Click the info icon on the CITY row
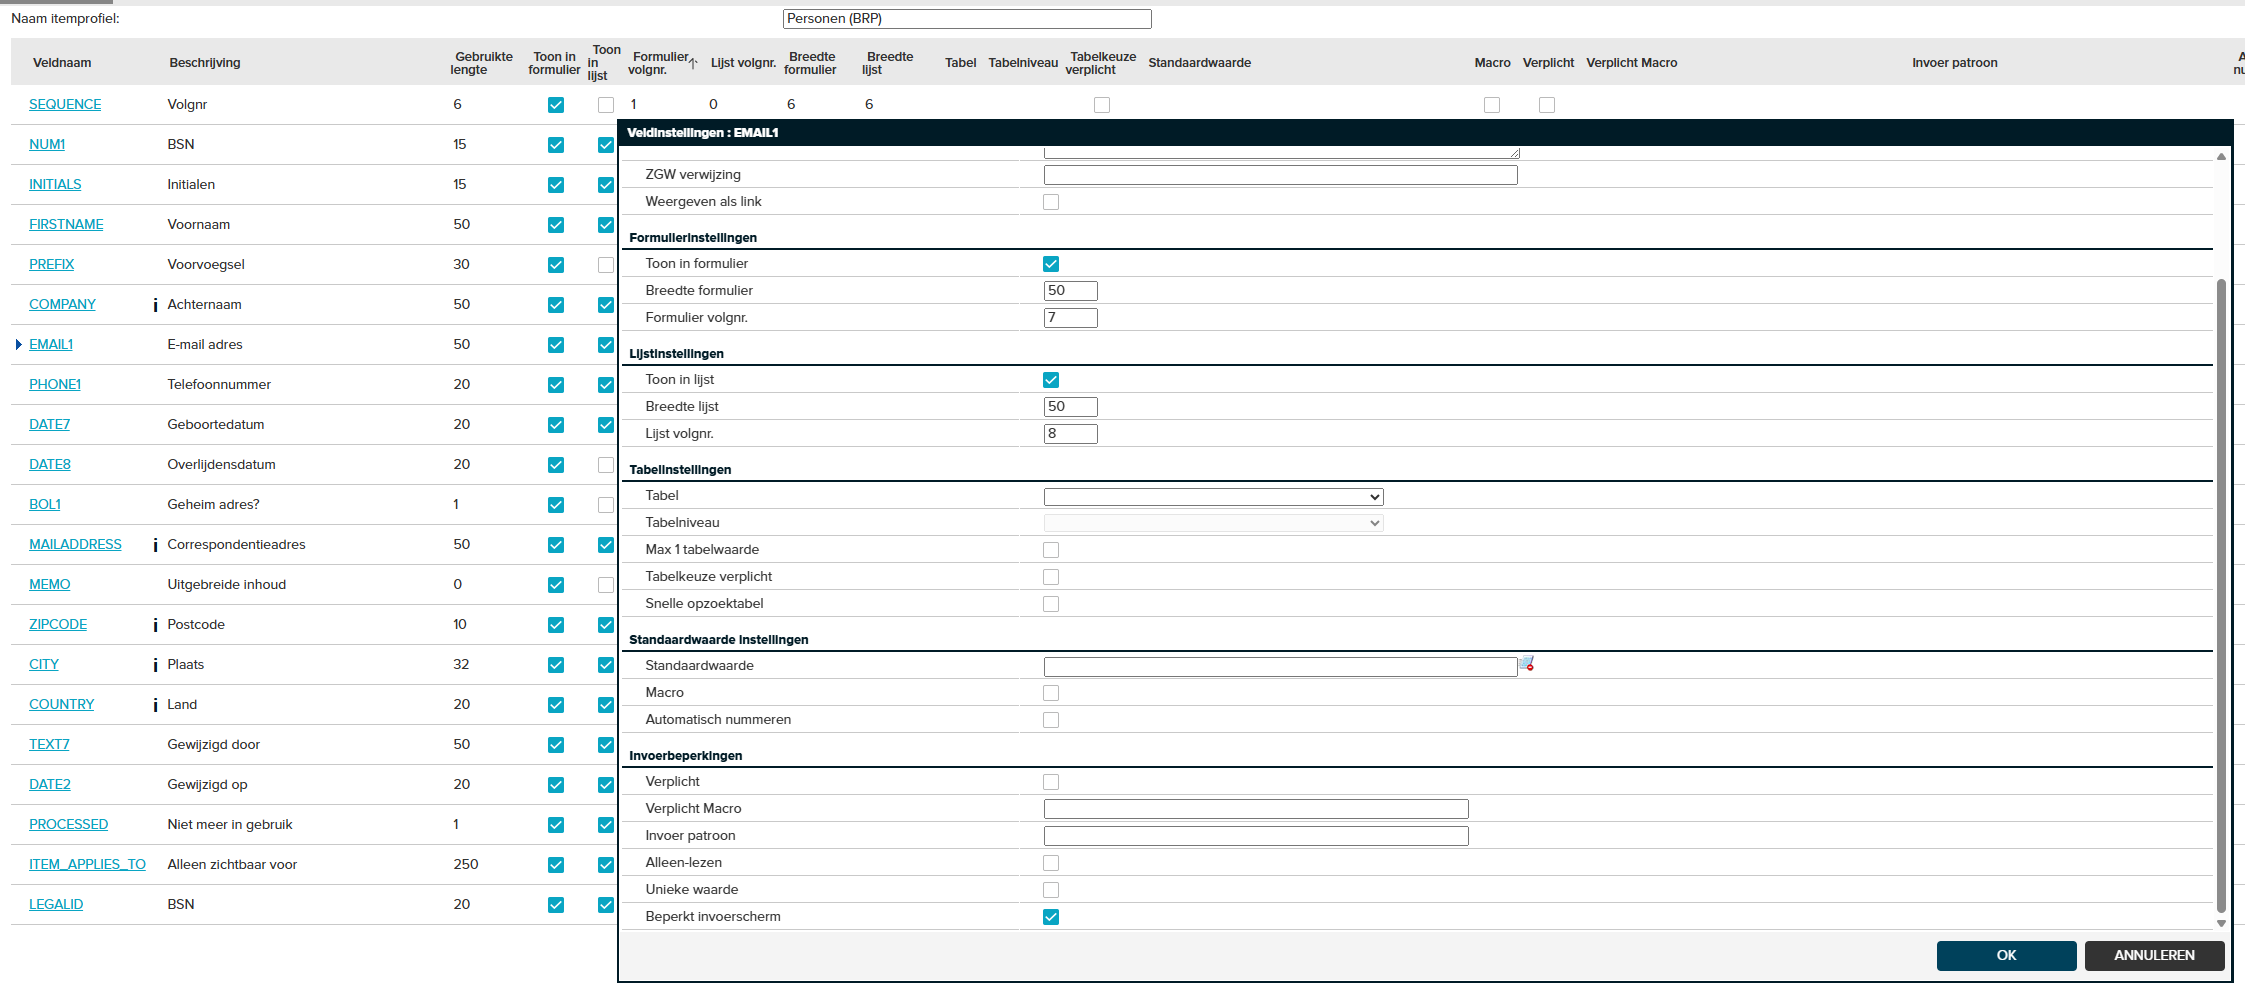Image resolution: width=2245 pixels, height=996 pixels. point(155,665)
